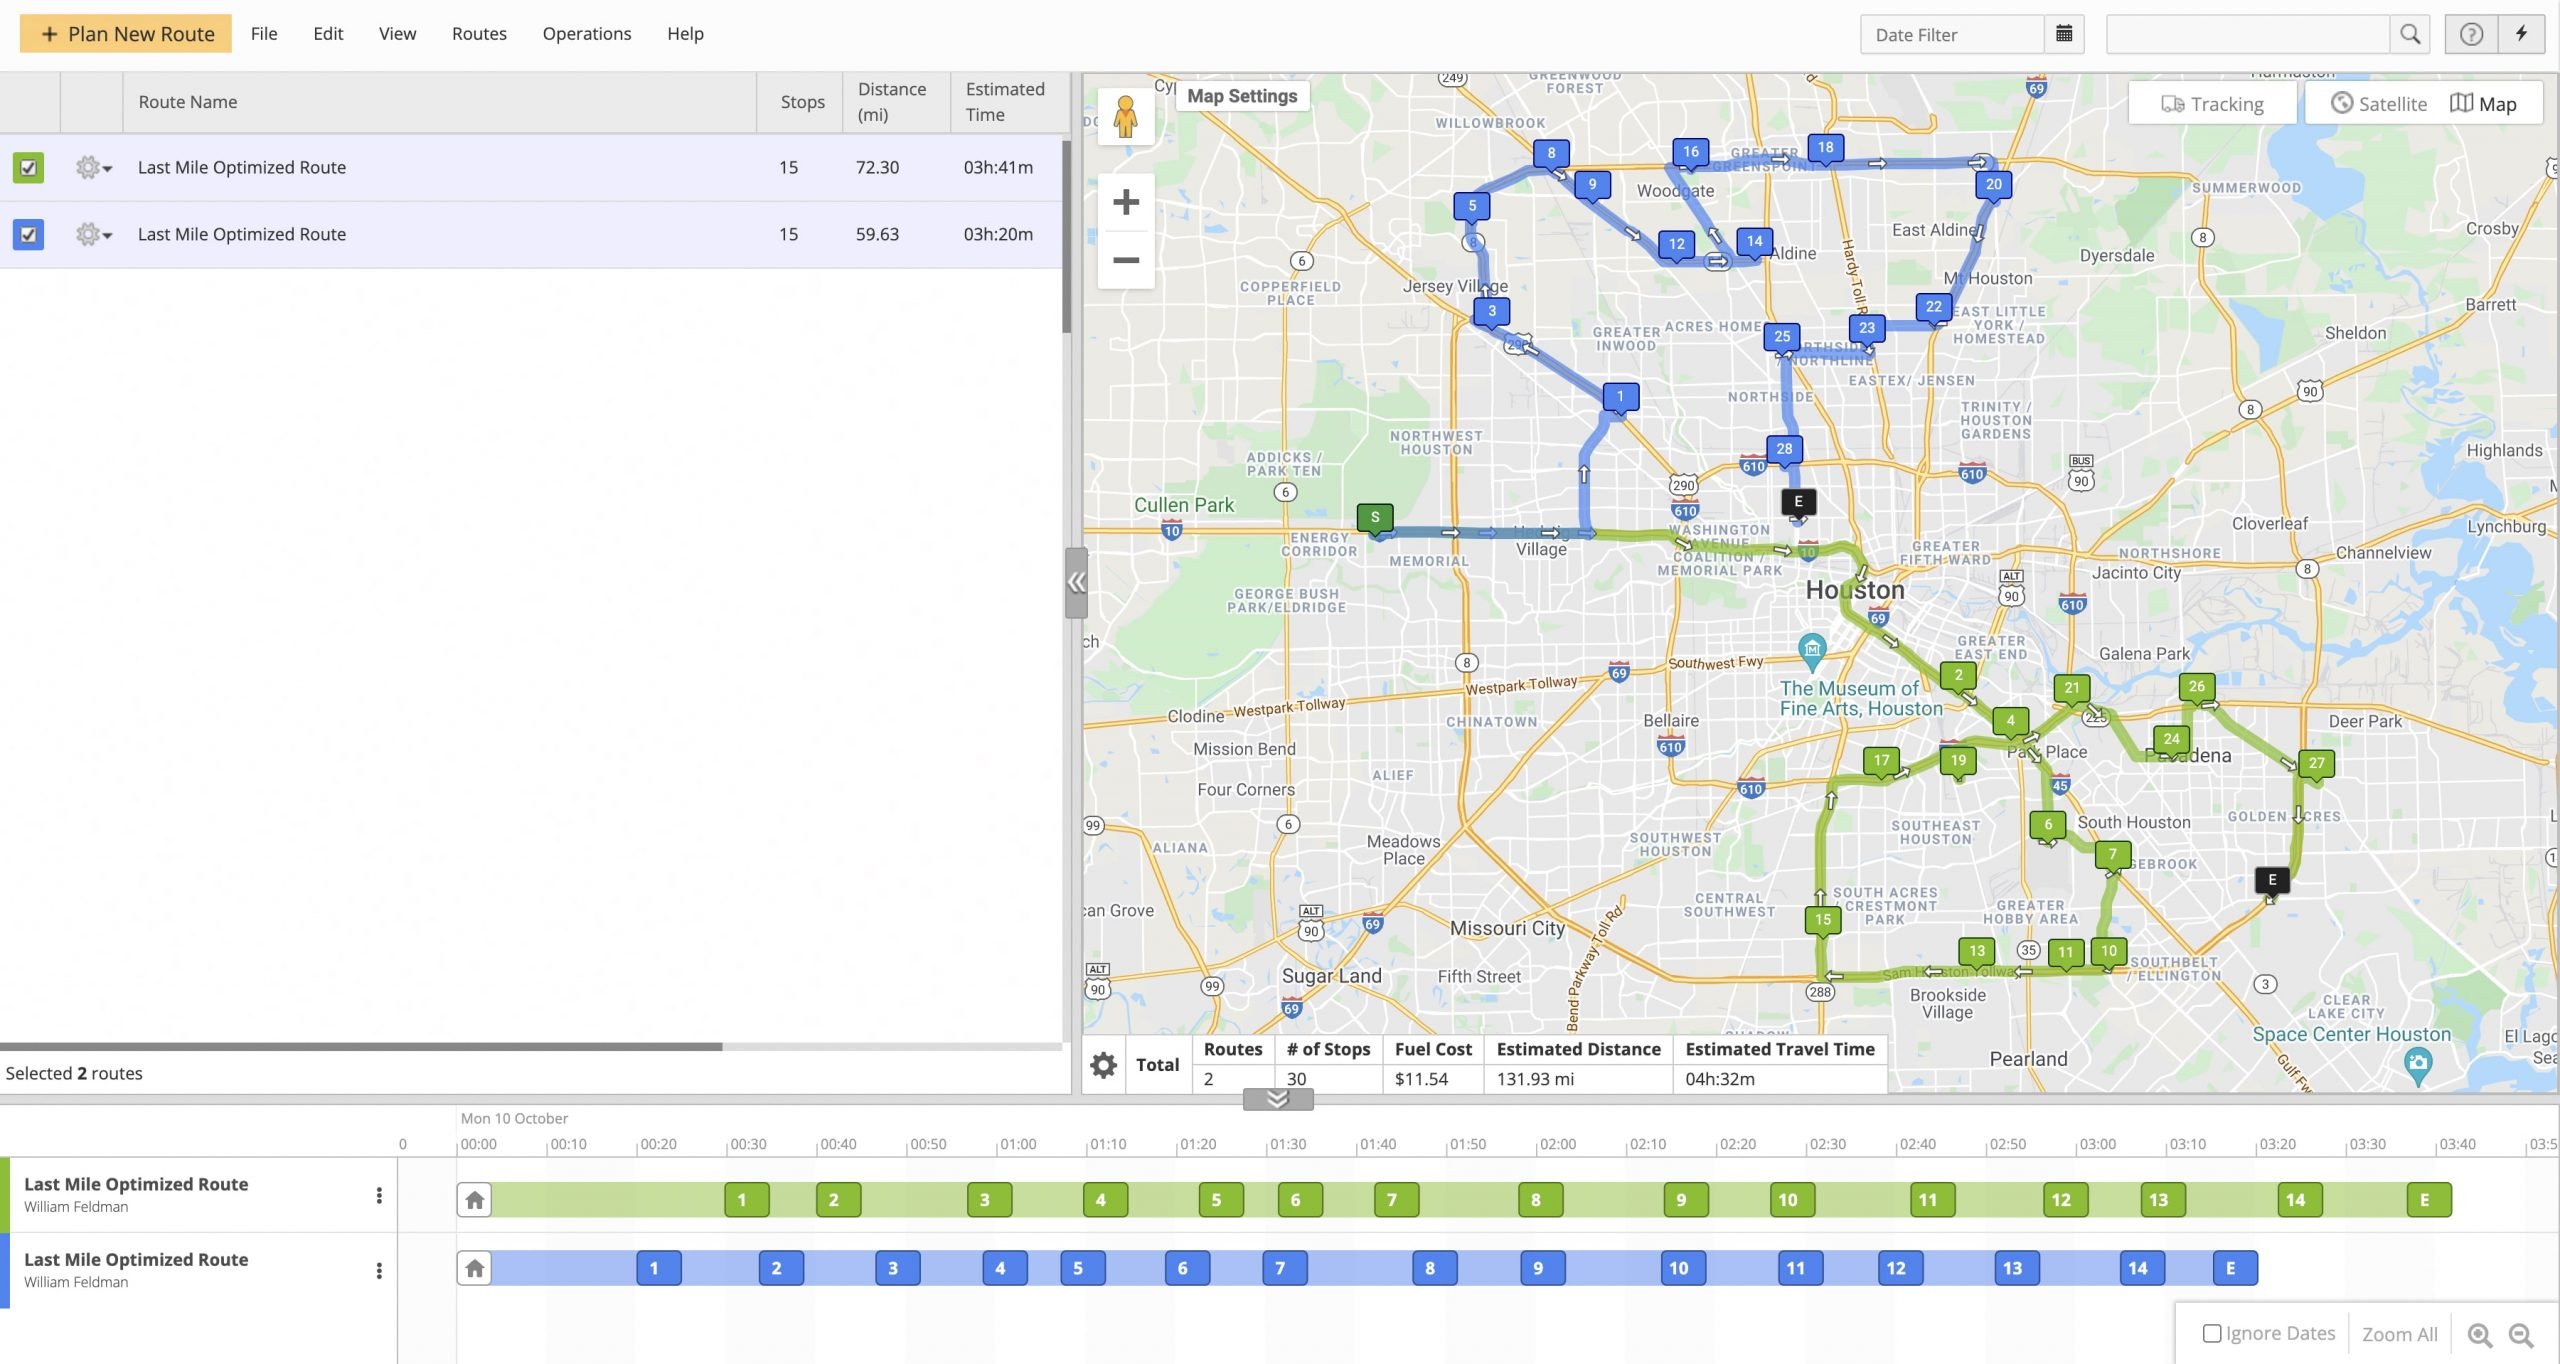Select blue map stop marker 1
The height and width of the screenshot is (1364, 2560).
click(x=1620, y=397)
